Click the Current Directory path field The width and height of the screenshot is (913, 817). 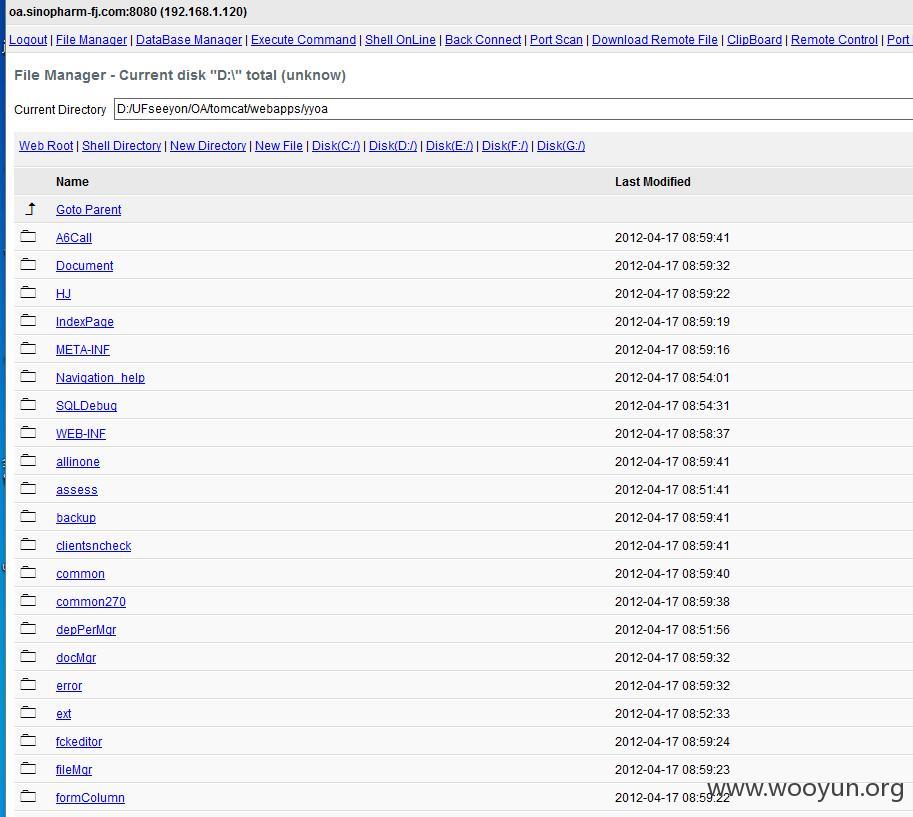(514, 109)
